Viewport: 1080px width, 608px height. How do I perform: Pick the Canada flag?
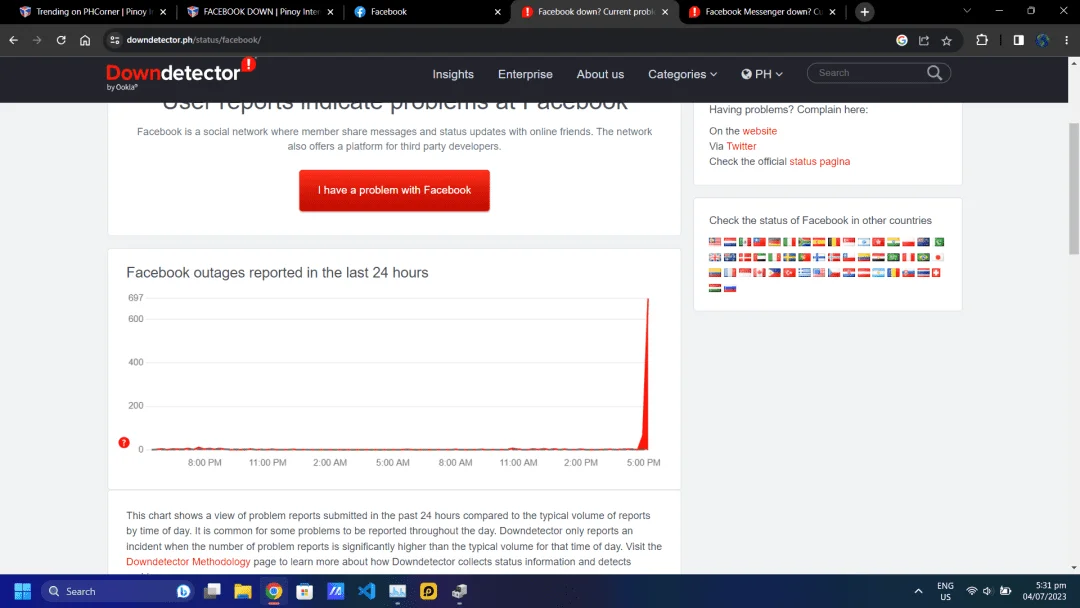[760, 273]
